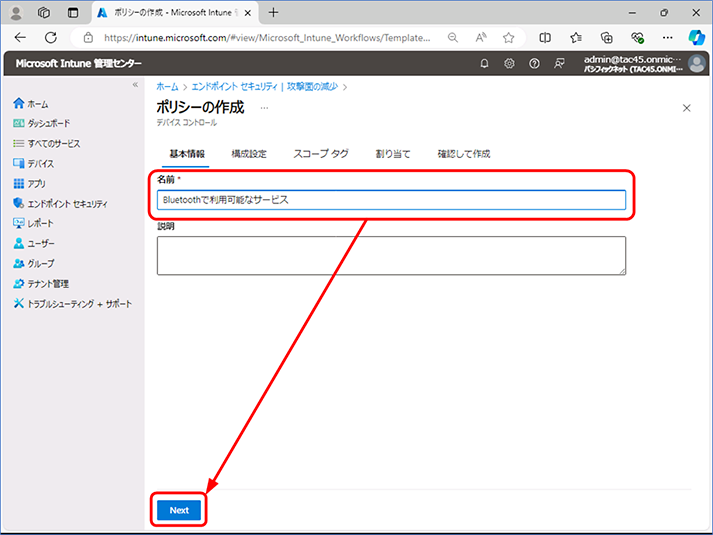
Task: Select the 確認して作成 tab
Action: 464,154
